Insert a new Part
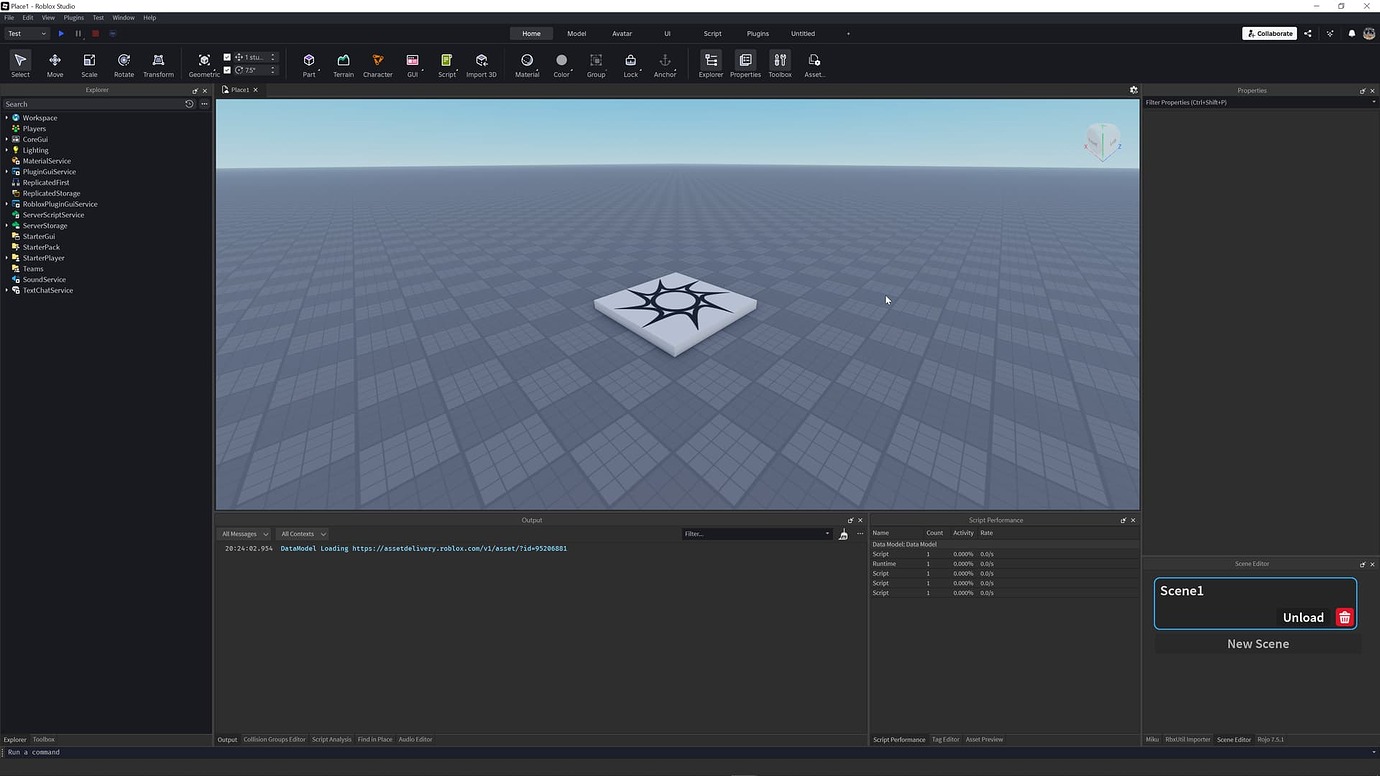Viewport: 1380px width, 776px height. [x=308, y=64]
